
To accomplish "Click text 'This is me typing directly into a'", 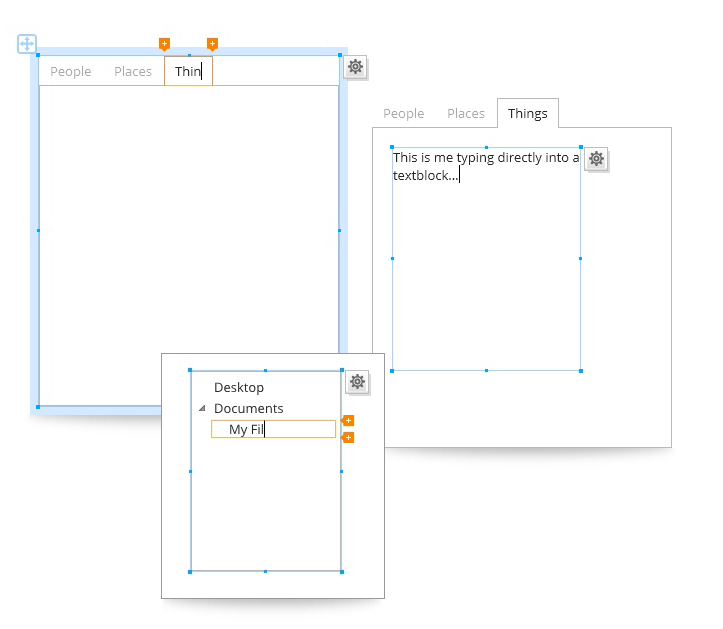I will 486,158.
